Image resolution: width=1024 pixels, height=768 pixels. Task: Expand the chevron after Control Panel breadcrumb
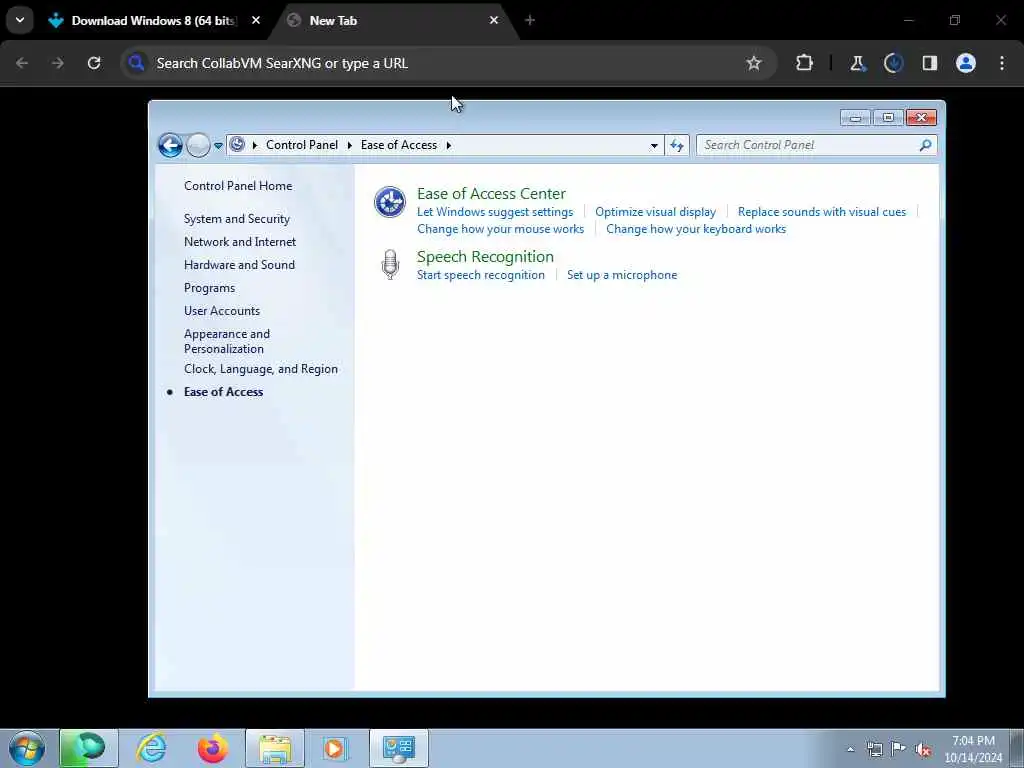(x=349, y=145)
